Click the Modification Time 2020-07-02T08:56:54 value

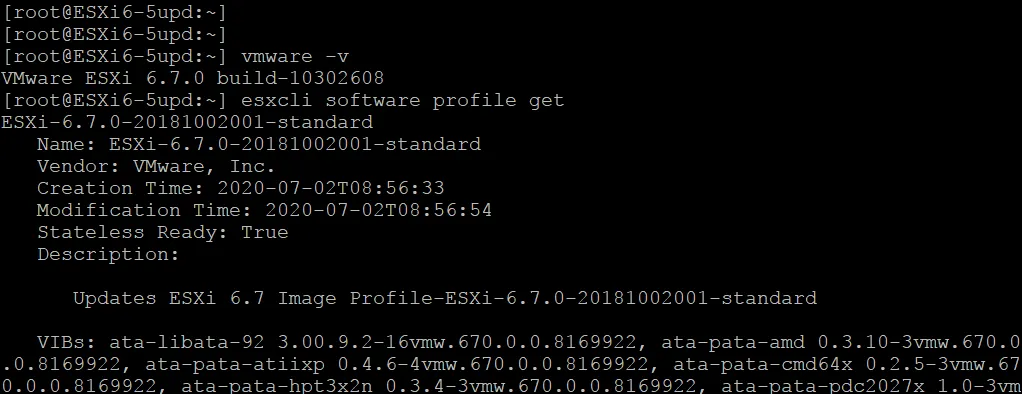[378, 210]
